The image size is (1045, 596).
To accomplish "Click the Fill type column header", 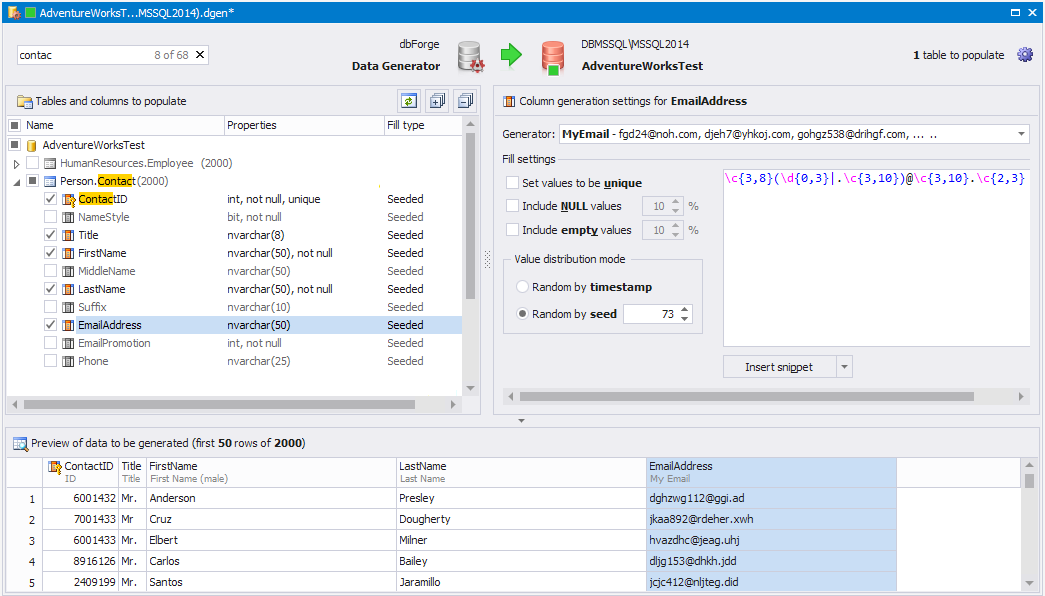I will coord(423,125).
